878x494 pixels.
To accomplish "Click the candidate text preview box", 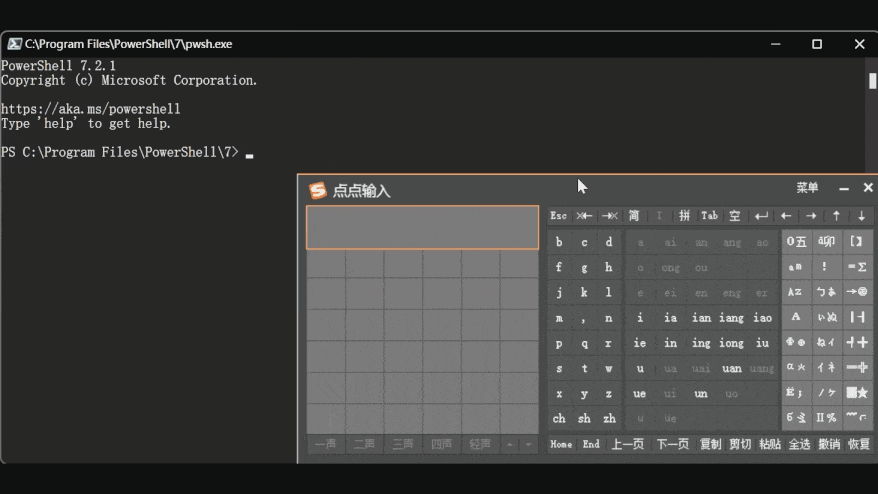I will tap(422, 227).
